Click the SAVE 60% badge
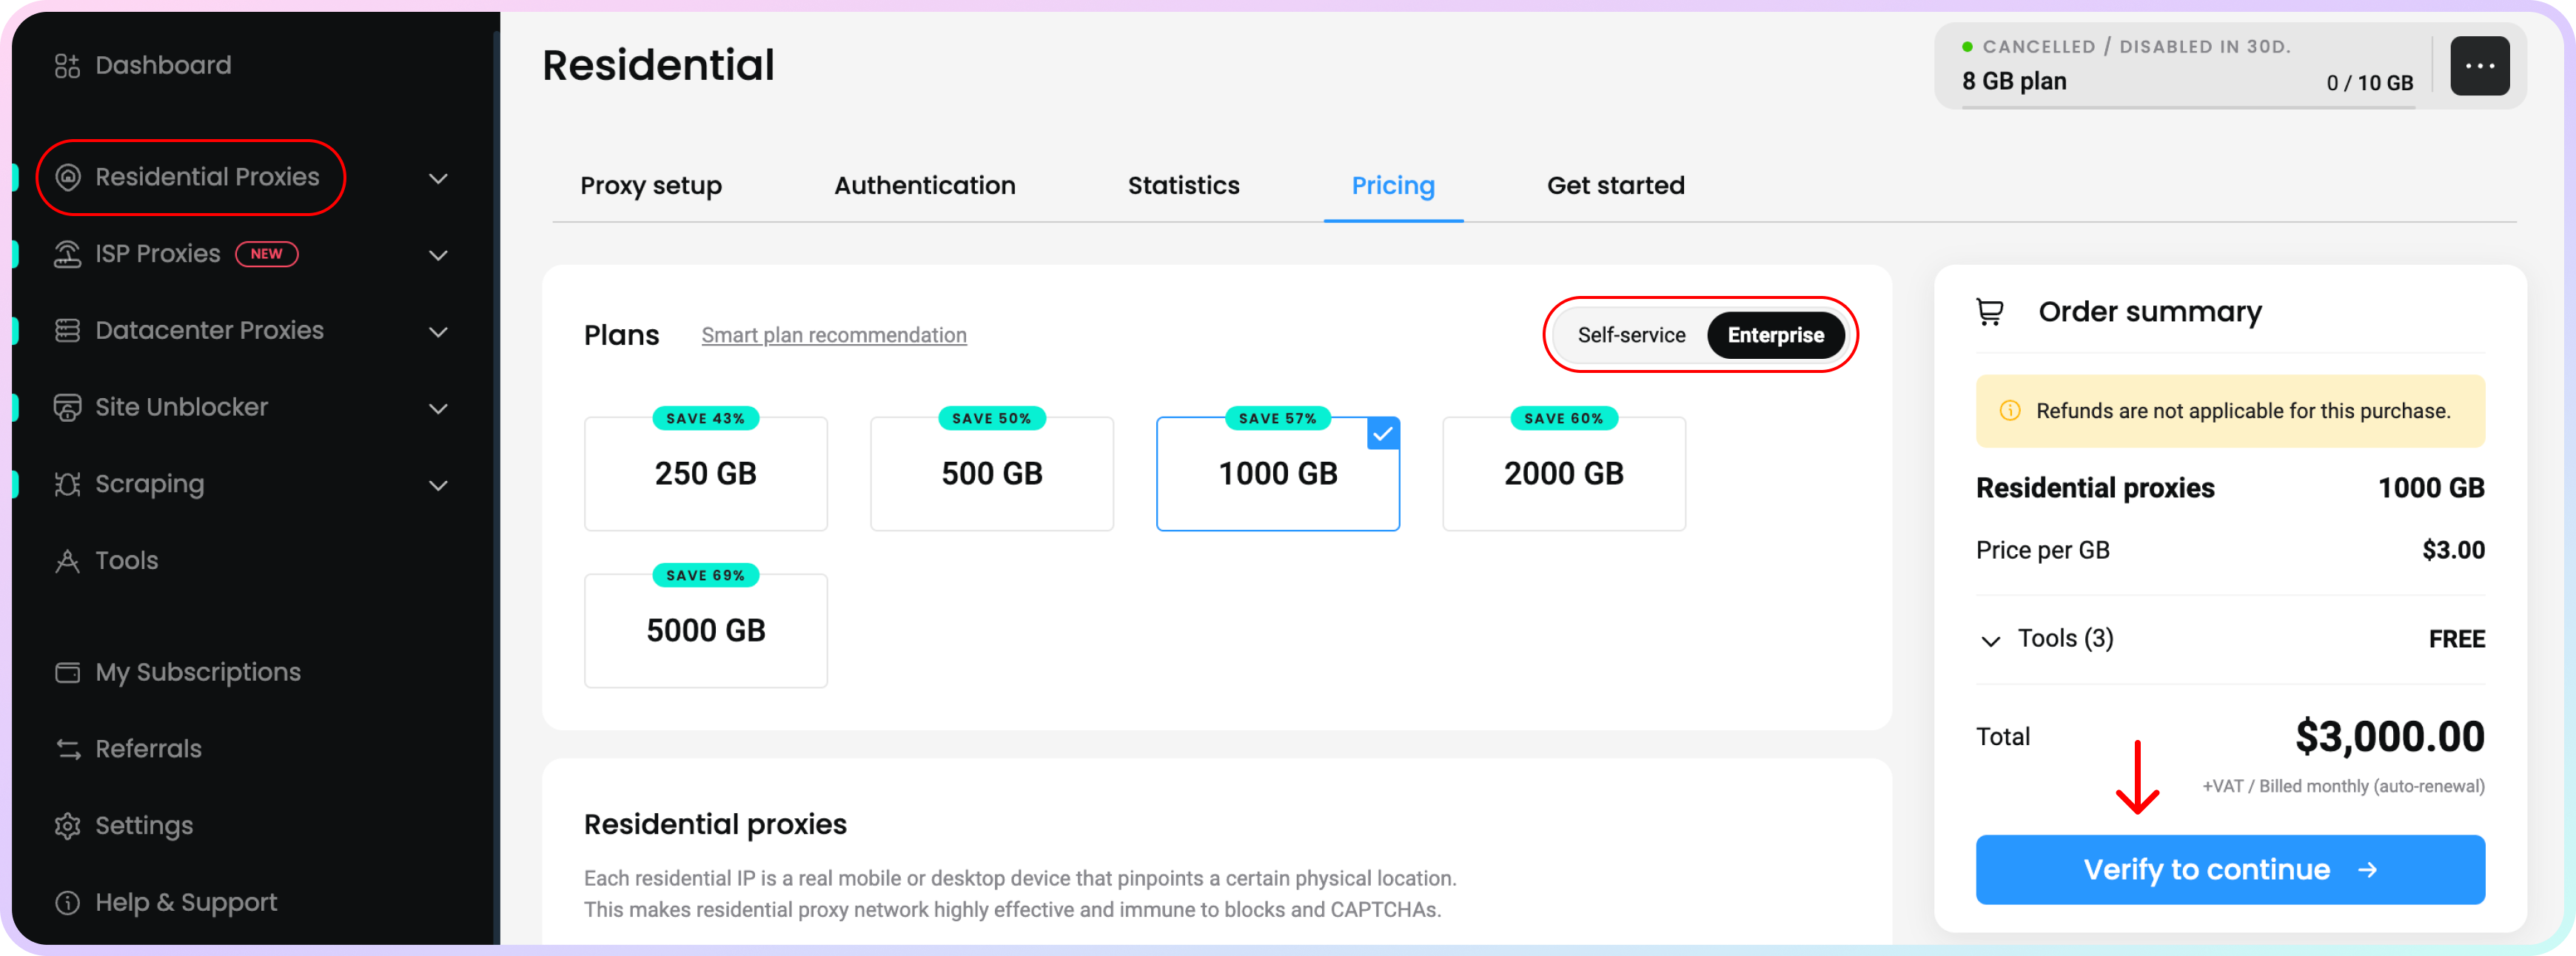Viewport: 2576px width, 956px height. tap(1563, 419)
